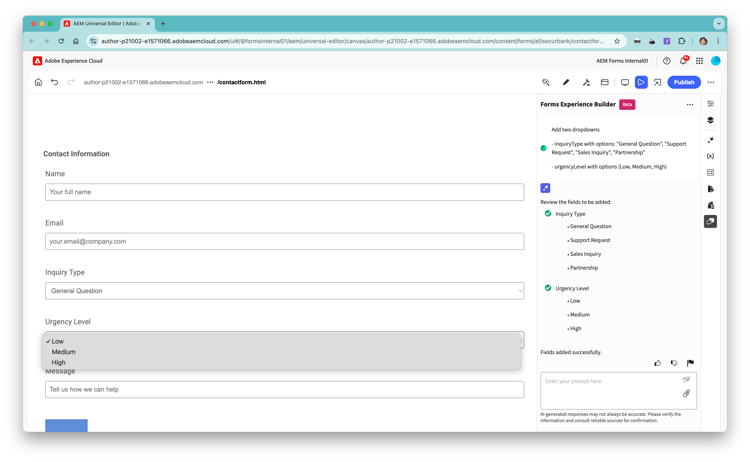750x462 pixels.
Task: Attach a file with paperclip icon
Action: pos(686,393)
